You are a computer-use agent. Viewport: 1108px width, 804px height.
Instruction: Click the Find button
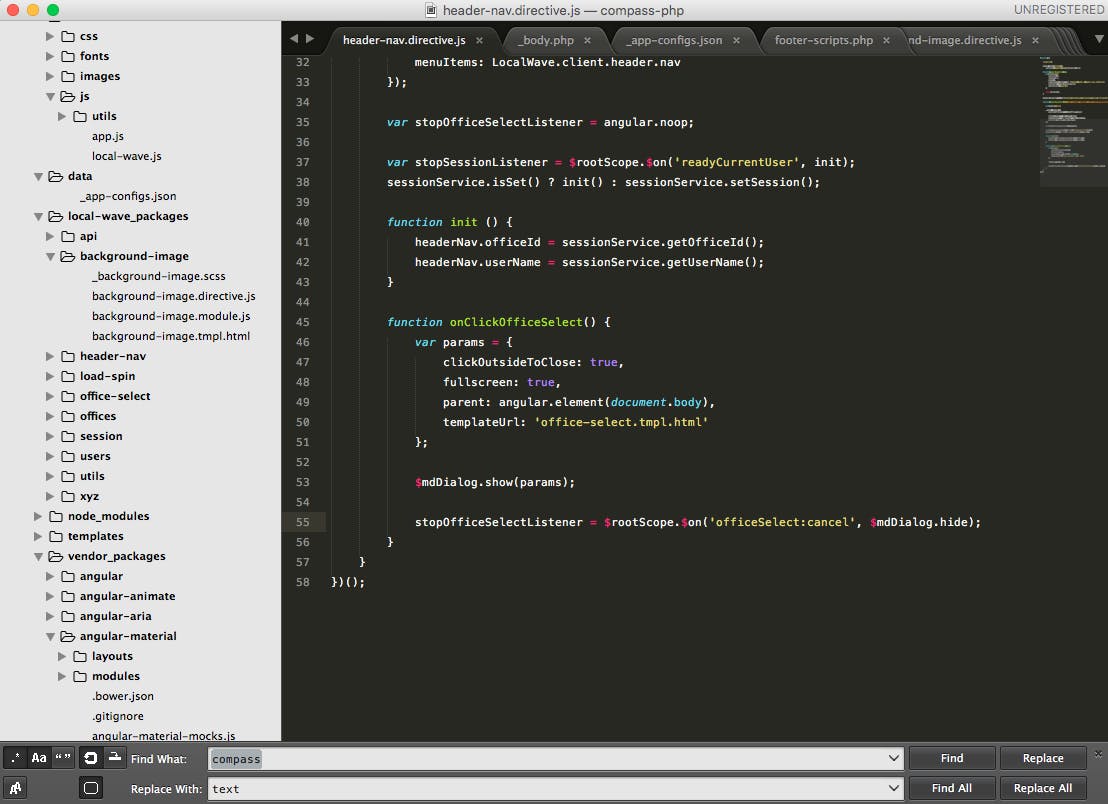951,758
